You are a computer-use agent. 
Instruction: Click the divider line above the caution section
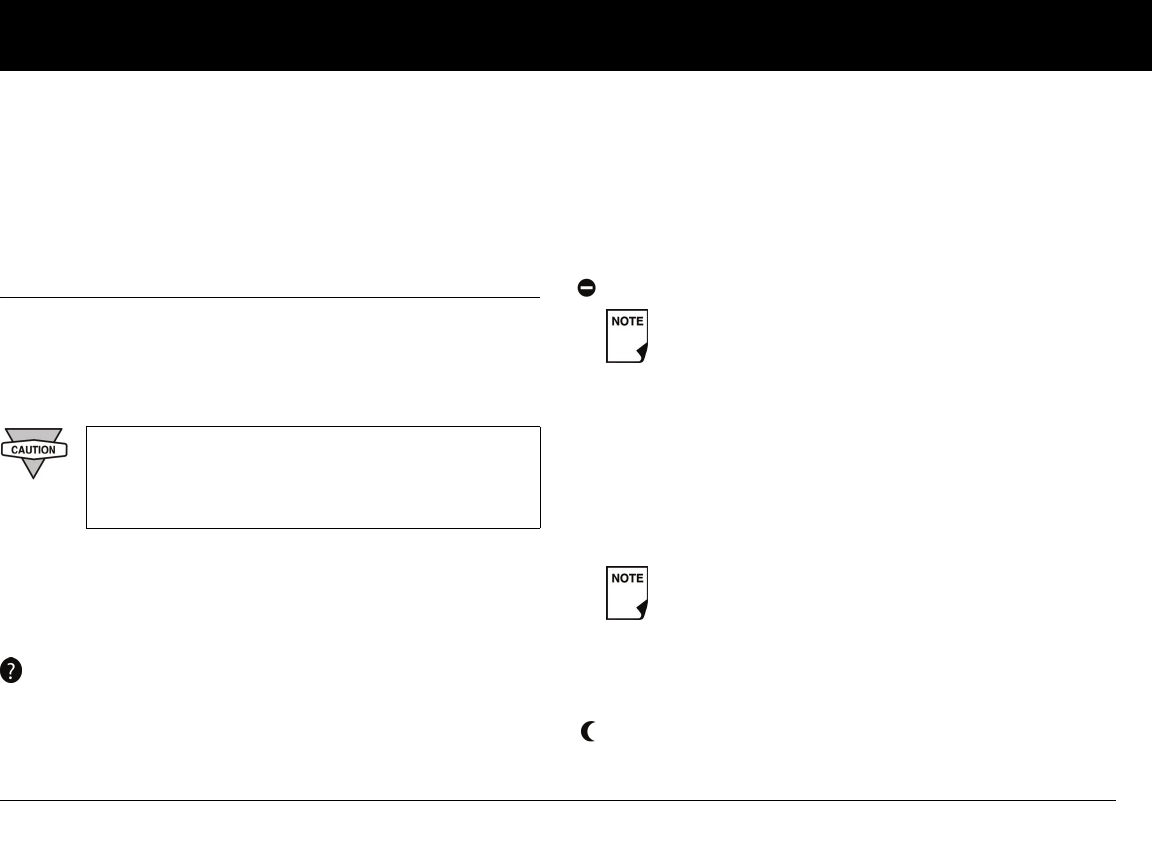click(x=270, y=297)
